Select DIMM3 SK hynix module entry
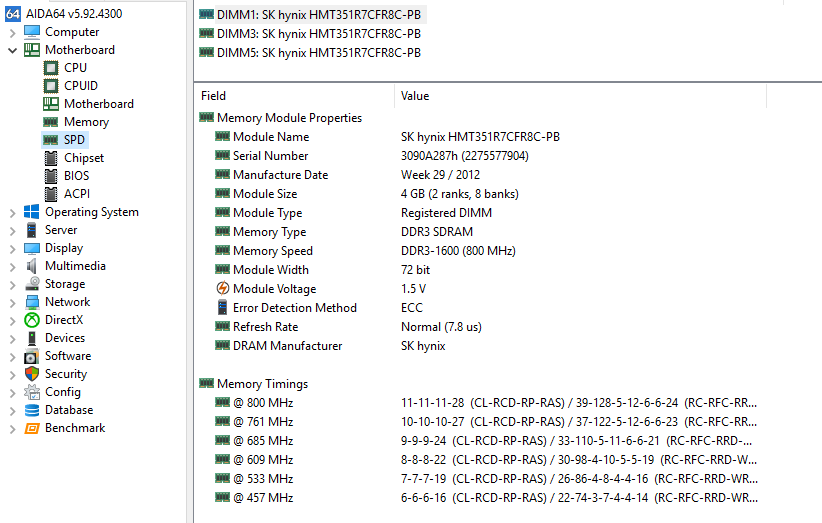Image resolution: width=822 pixels, height=523 pixels. 310,34
